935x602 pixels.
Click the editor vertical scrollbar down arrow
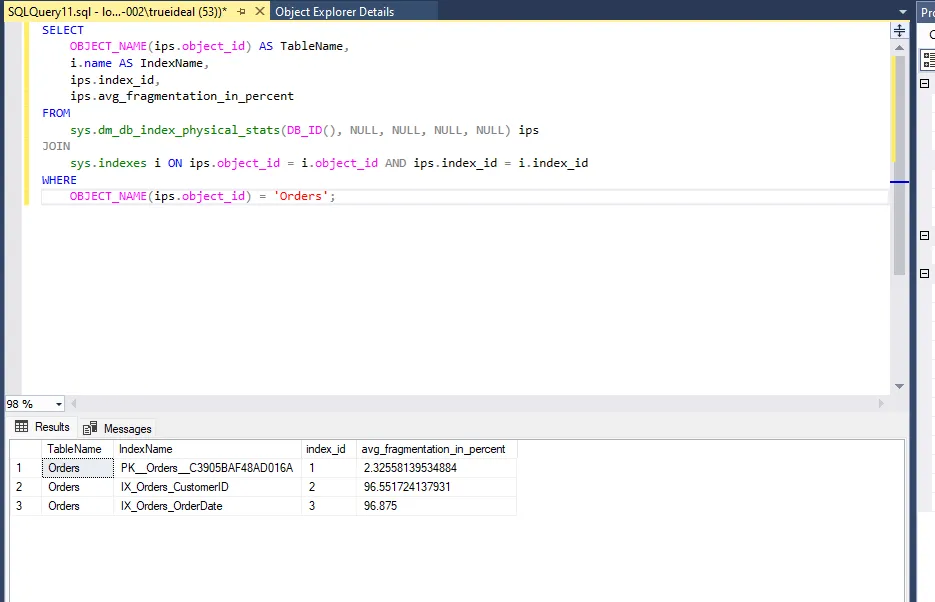899,386
